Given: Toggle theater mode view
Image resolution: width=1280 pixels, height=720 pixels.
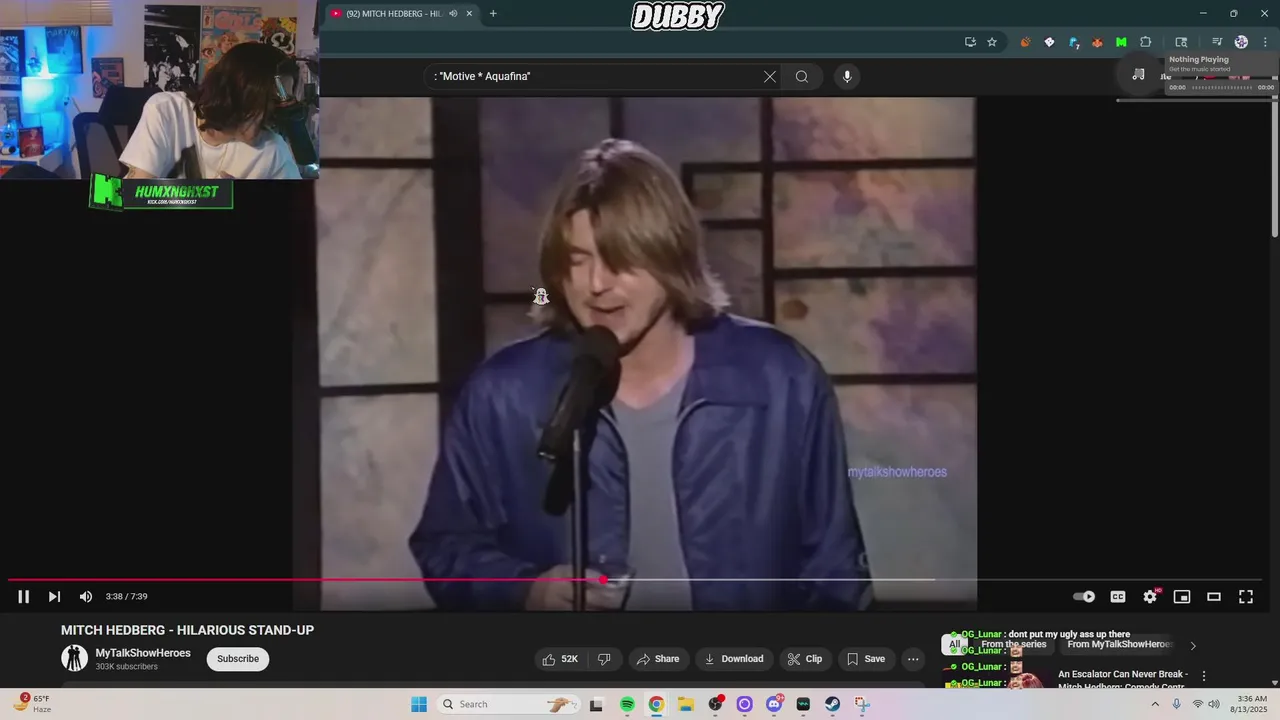Looking at the screenshot, I should coord(1214,597).
